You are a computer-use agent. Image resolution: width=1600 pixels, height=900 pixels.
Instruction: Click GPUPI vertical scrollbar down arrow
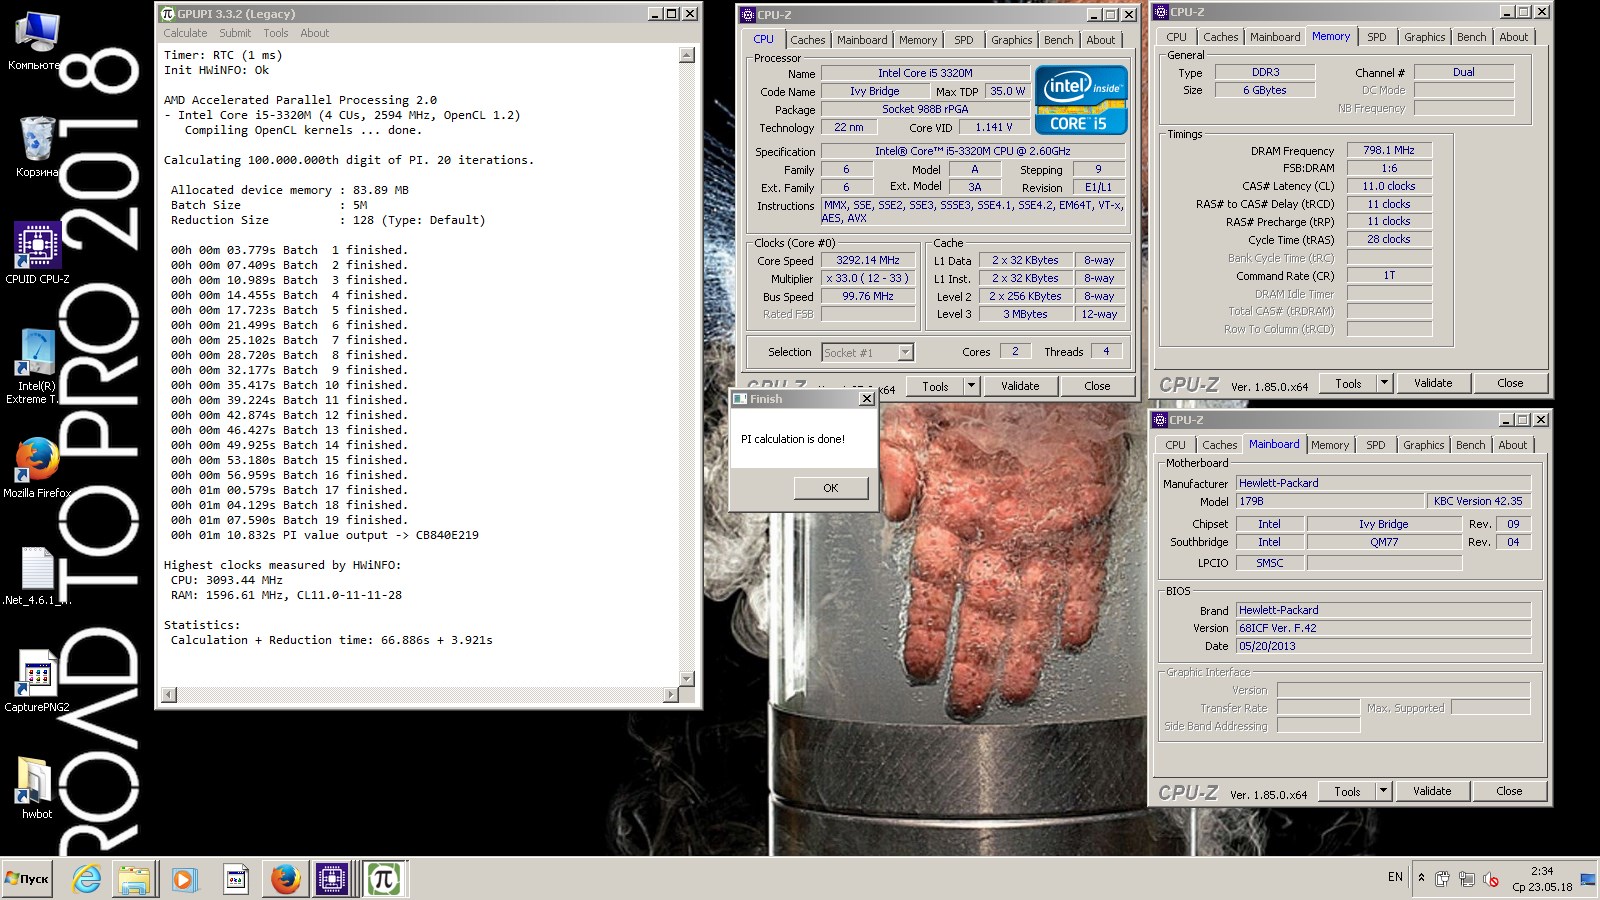(686, 679)
